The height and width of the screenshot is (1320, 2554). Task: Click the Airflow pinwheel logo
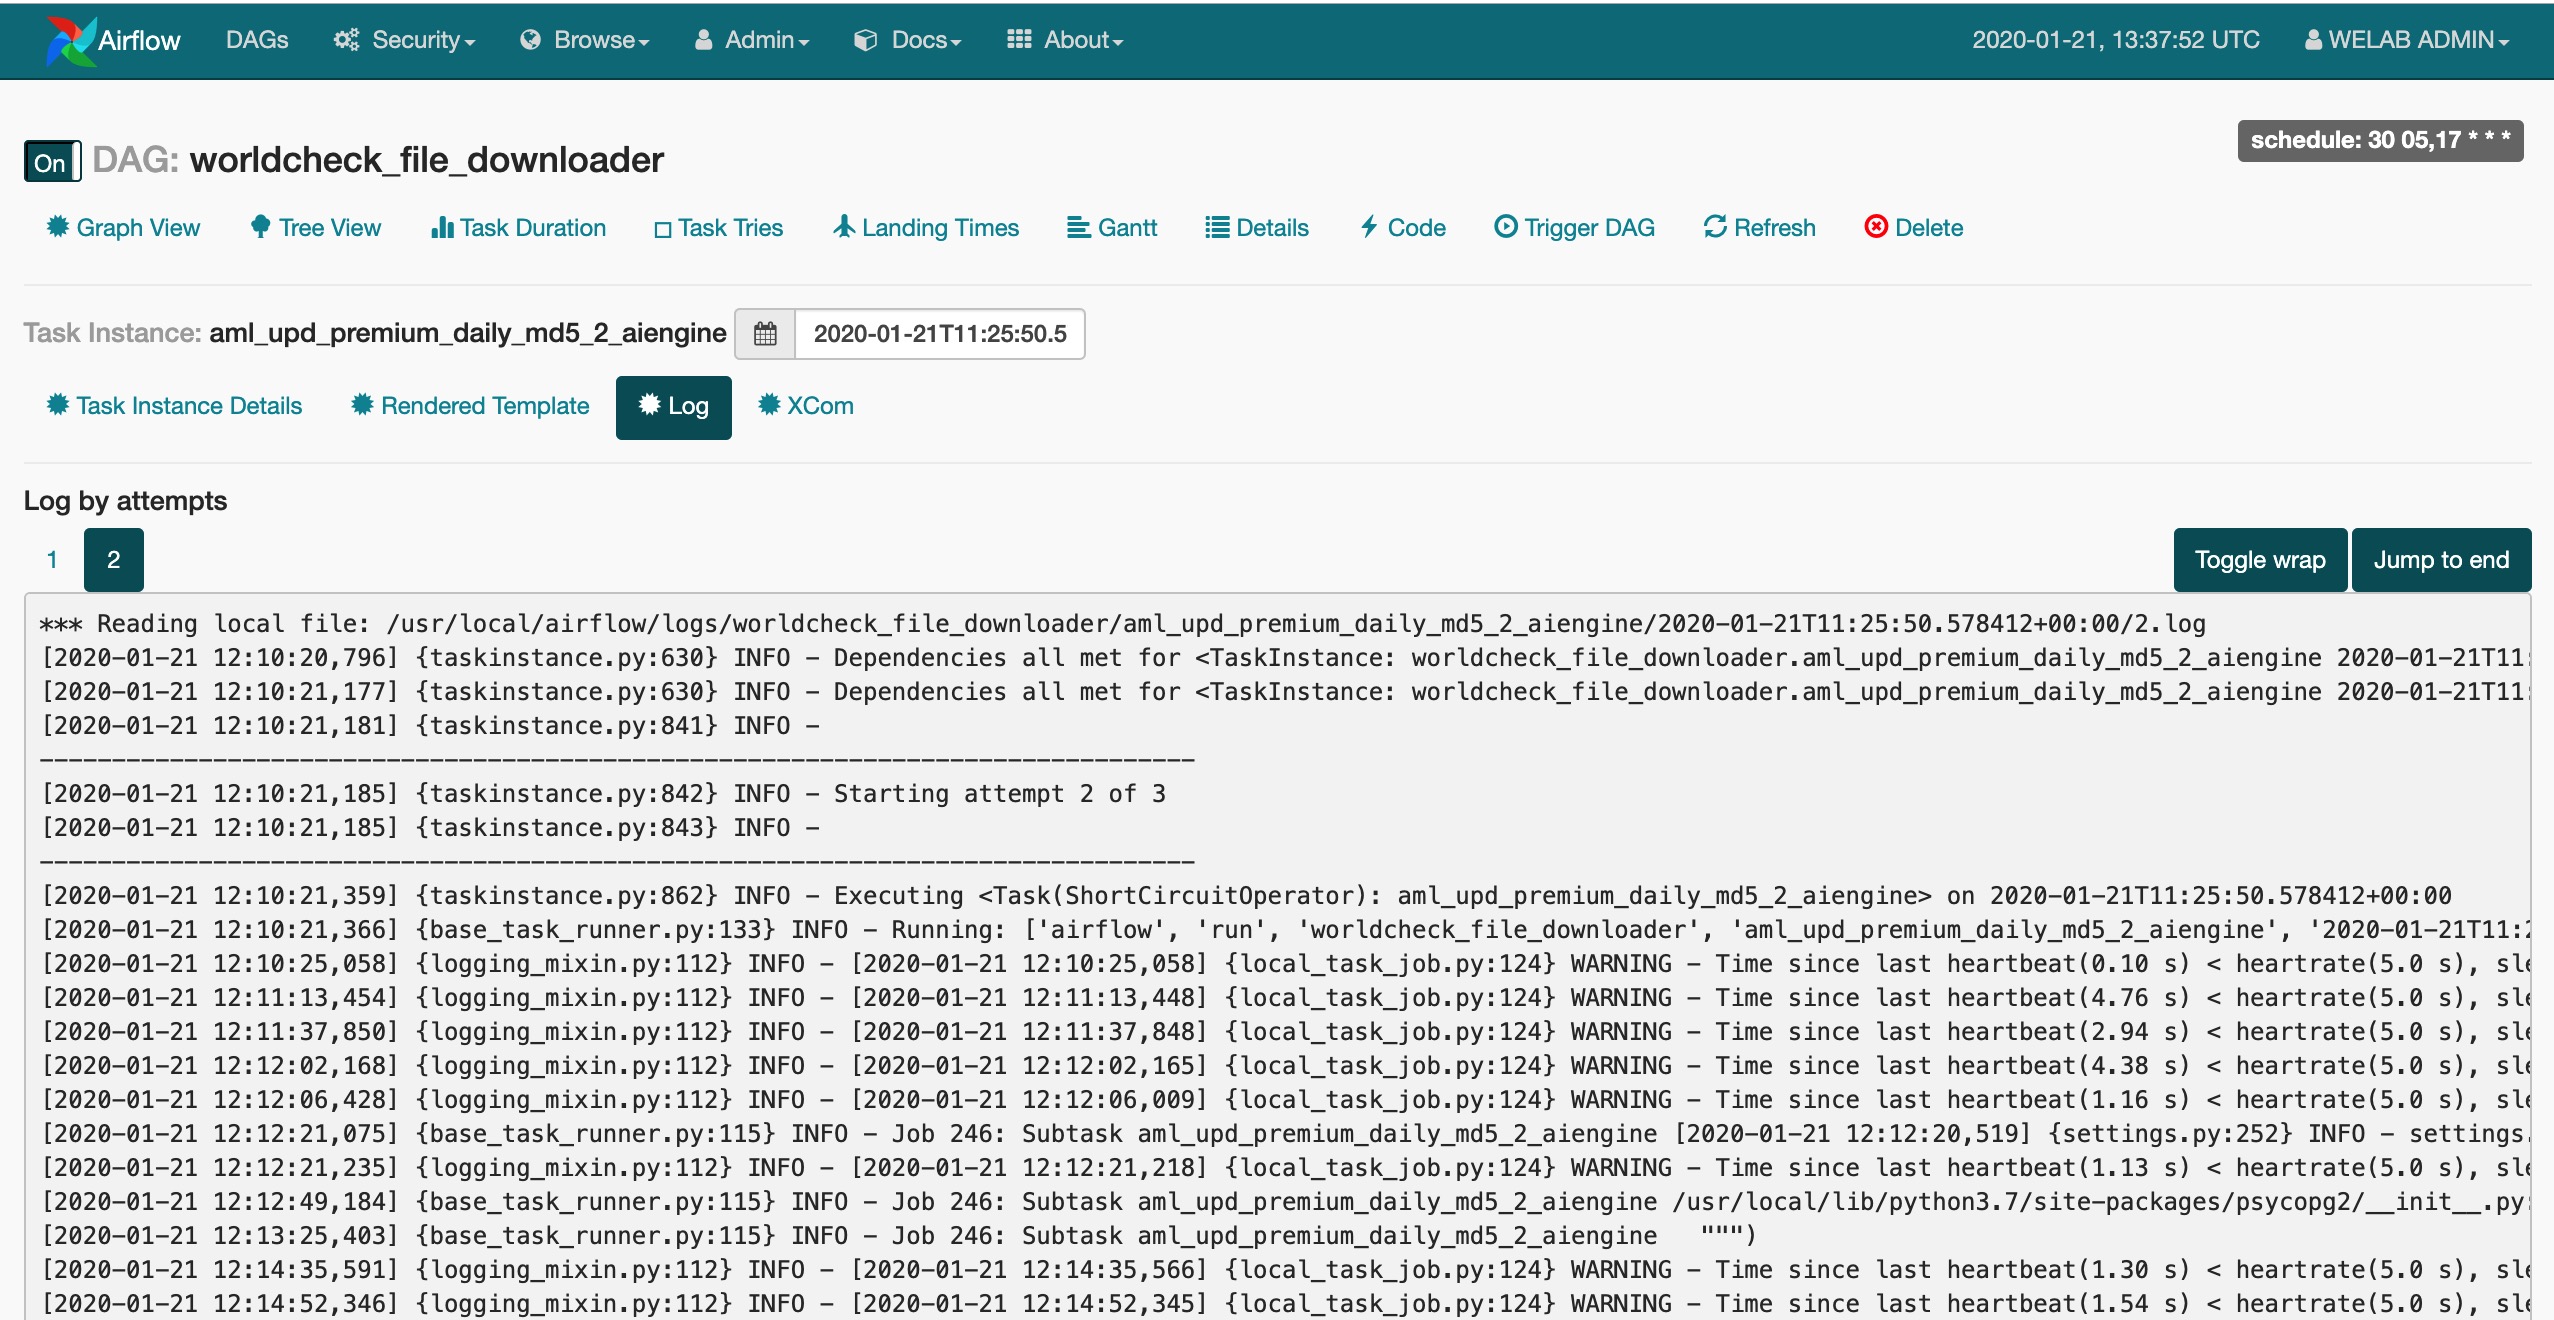pyautogui.click(x=70, y=40)
